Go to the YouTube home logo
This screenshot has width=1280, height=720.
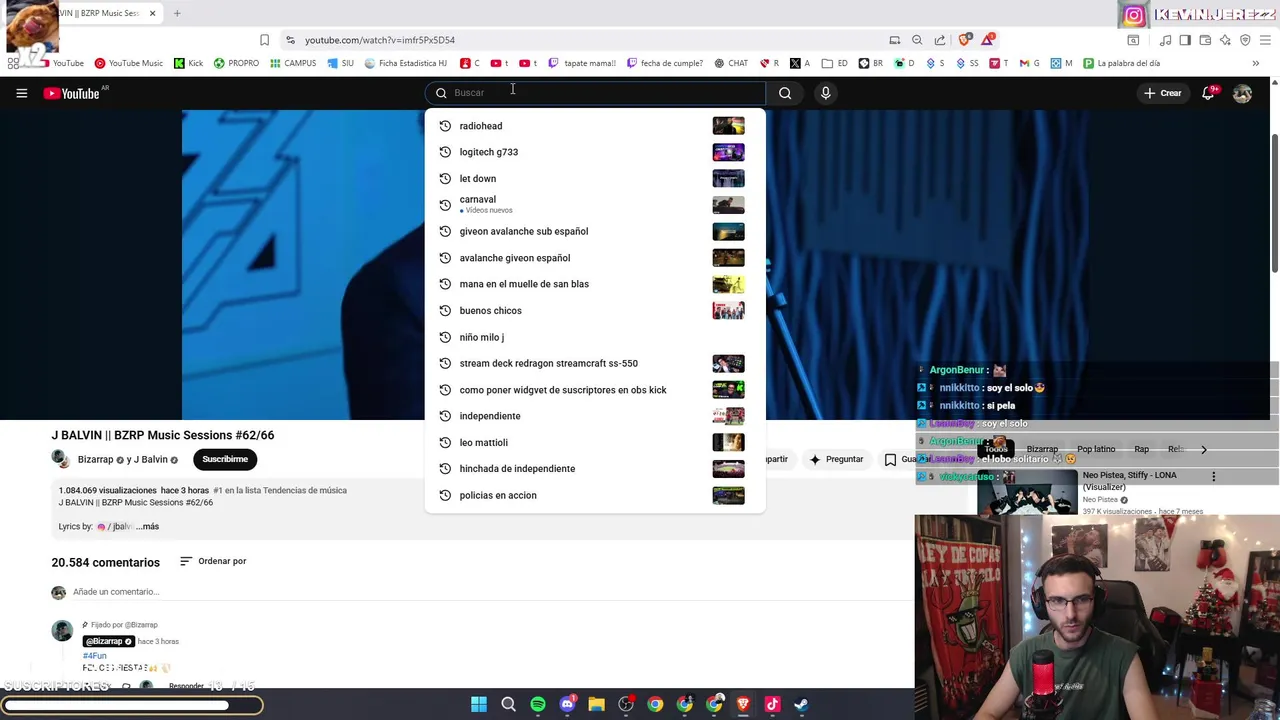click(x=72, y=93)
